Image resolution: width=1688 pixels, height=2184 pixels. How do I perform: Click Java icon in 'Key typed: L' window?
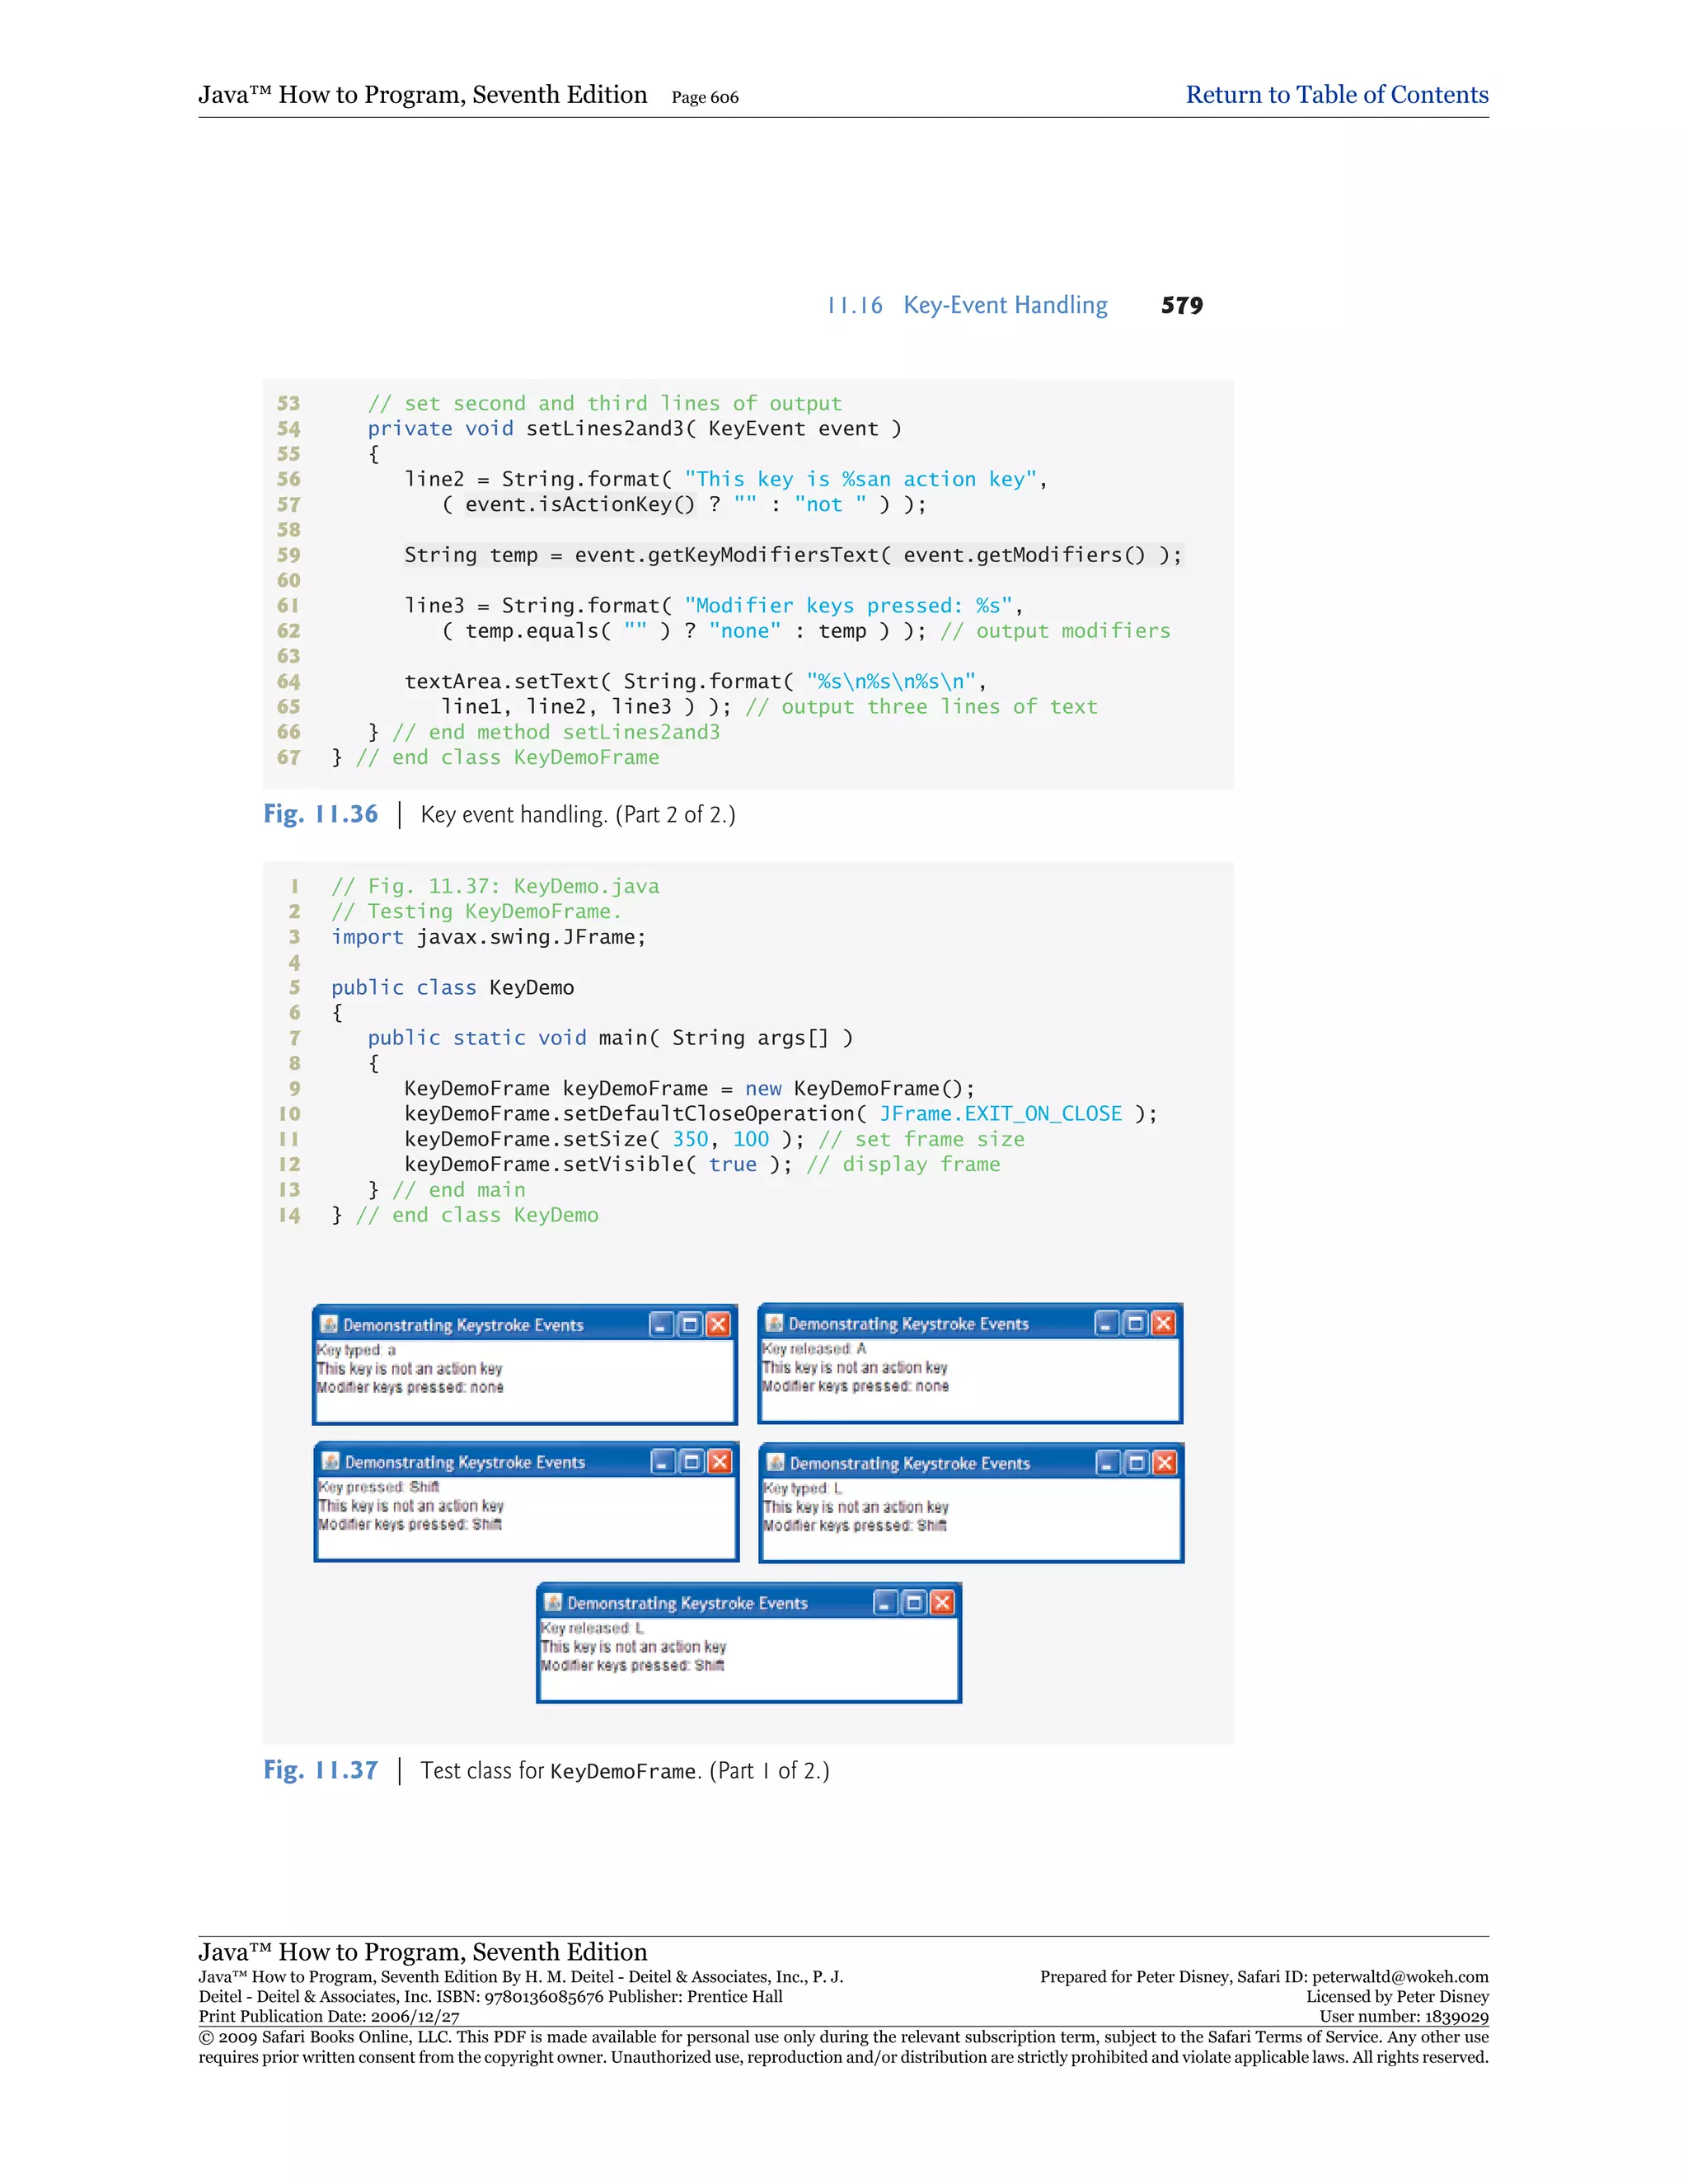coord(775,1462)
